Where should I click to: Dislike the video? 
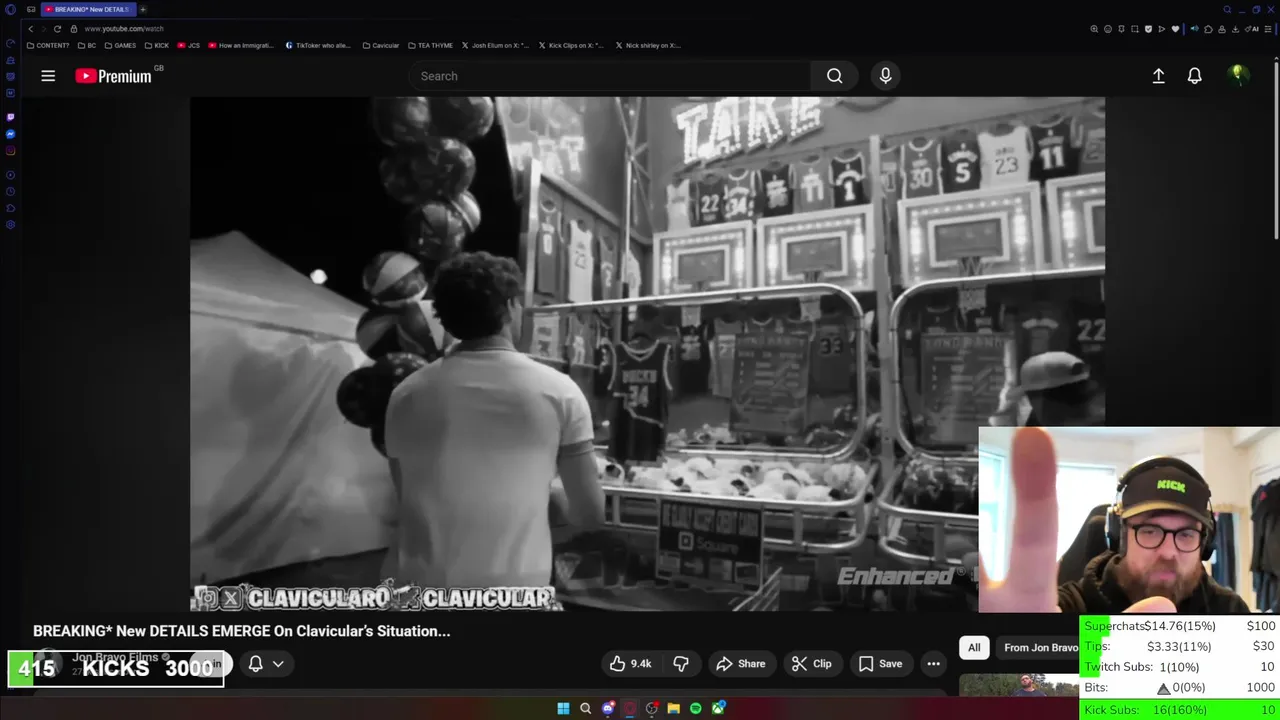(681, 664)
